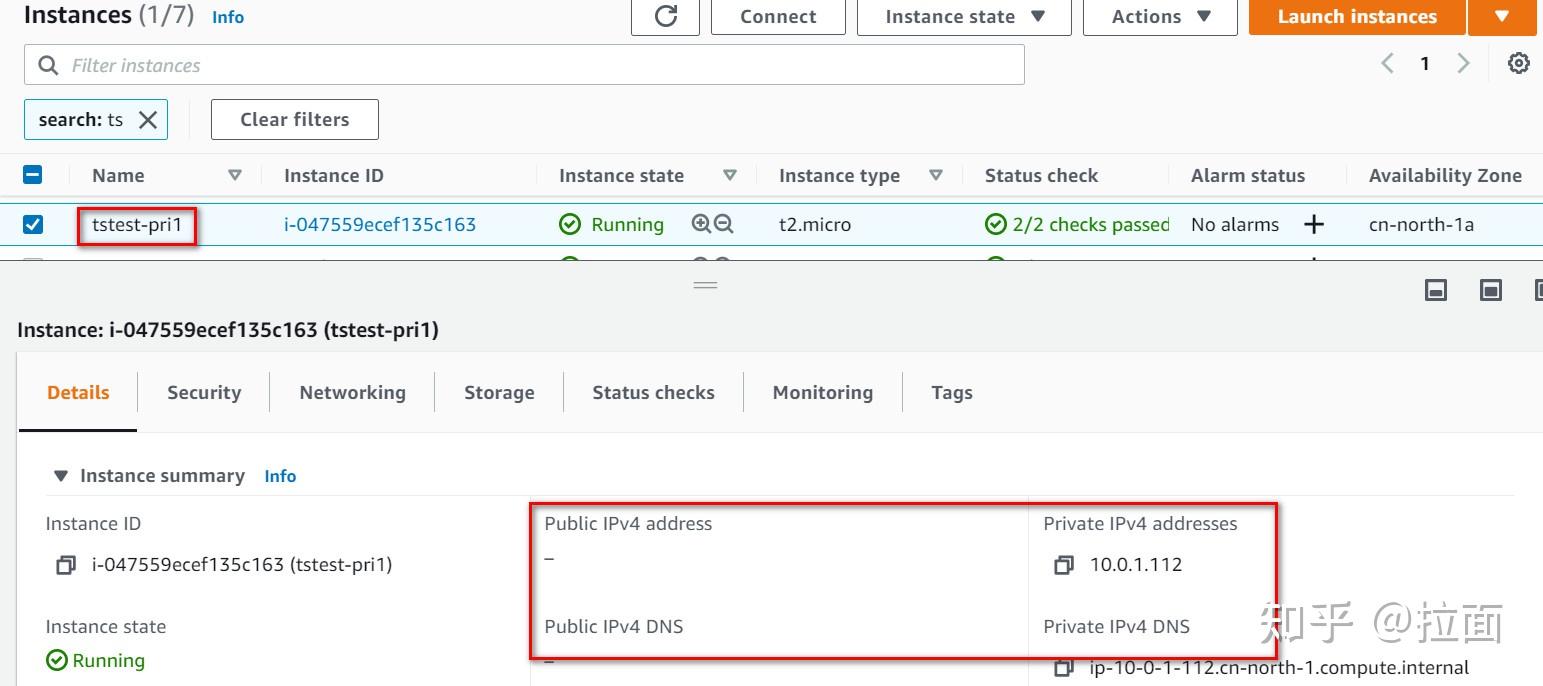Screen dimensions: 1543x686
Task: Remove the 'search: ts' filter tag
Action: 147,119
